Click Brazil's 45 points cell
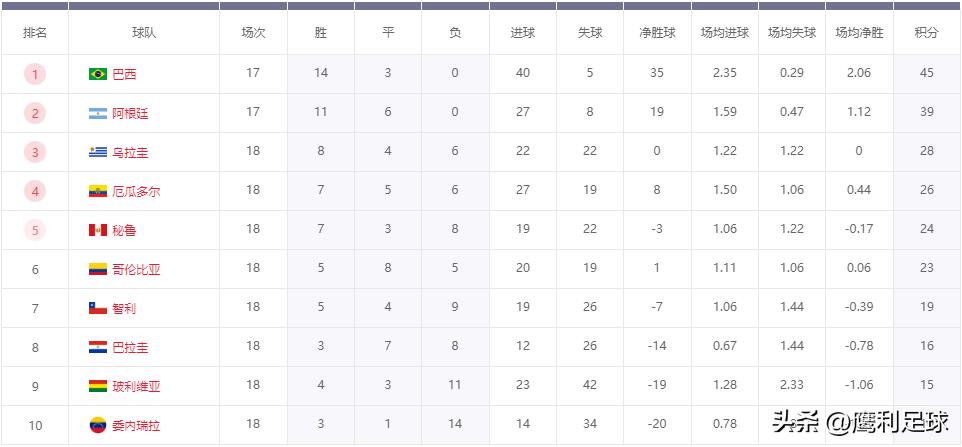Viewport: 962px width, 447px height. (x=927, y=74)
